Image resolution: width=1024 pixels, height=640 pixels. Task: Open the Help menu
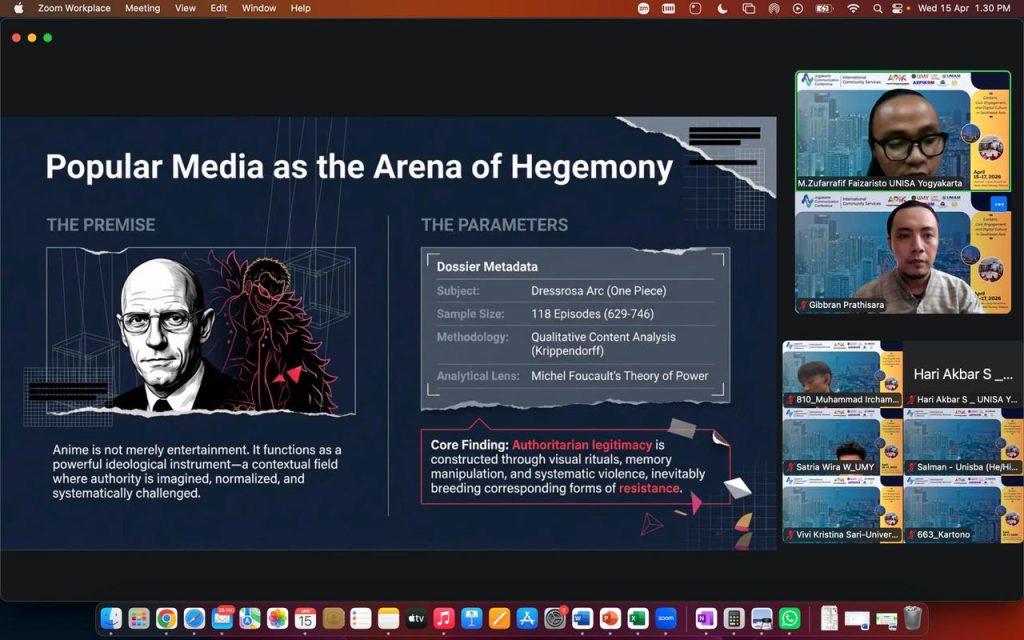pyautogui.click(x=300, y=8)
